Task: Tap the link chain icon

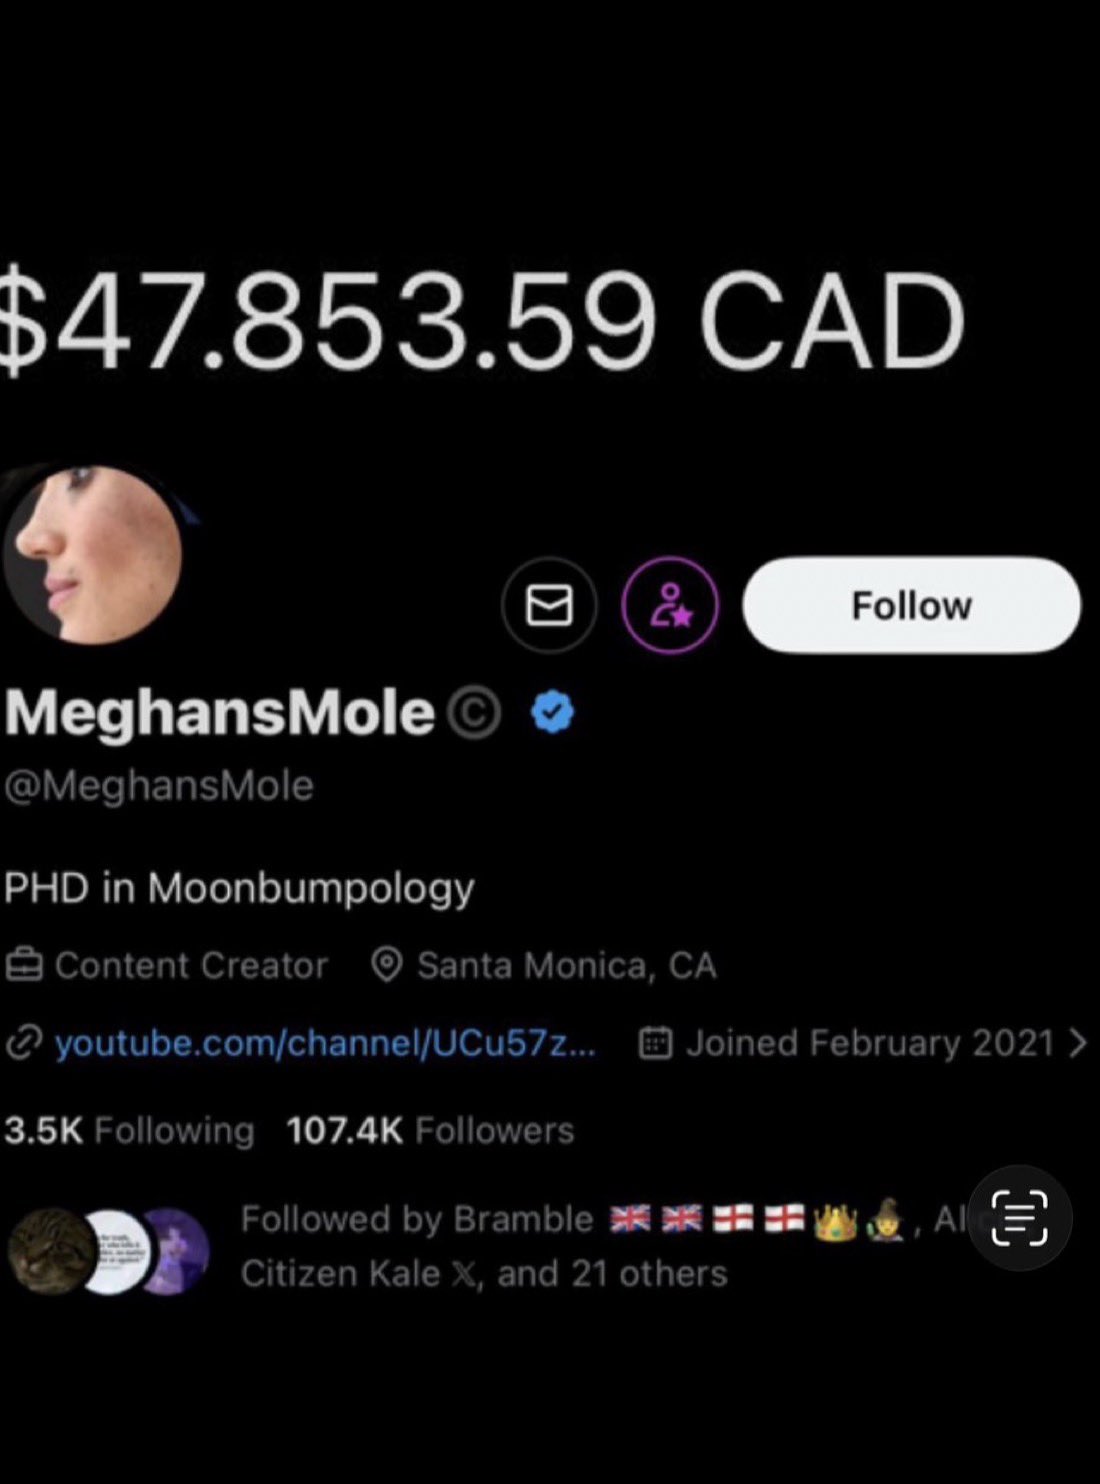Action: coord(23,1043)
